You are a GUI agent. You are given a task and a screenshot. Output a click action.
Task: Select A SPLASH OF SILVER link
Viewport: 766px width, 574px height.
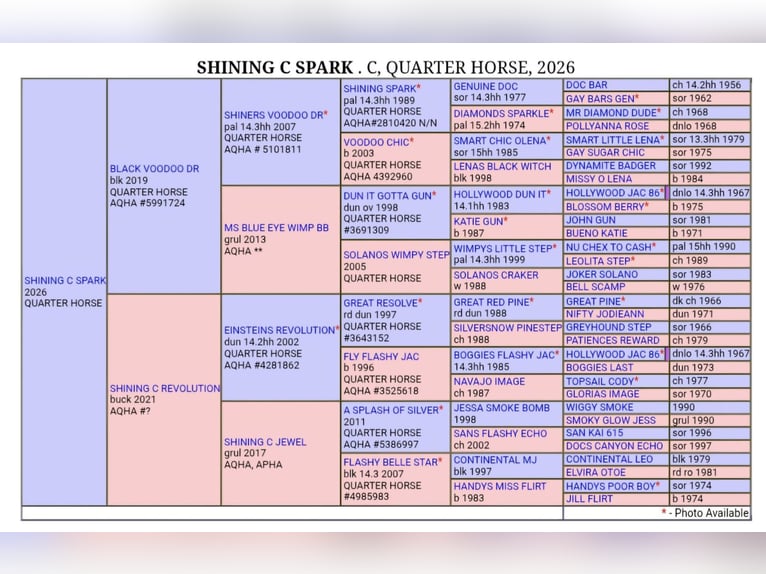tap(391, 410)
